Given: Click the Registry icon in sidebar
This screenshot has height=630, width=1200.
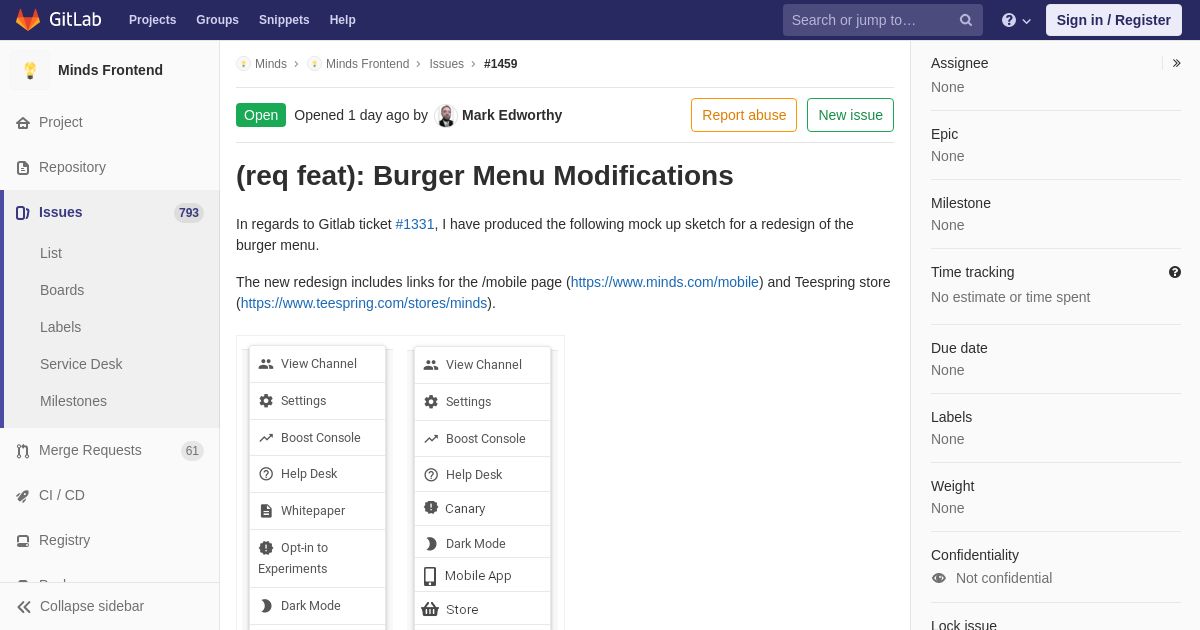Looking at the screenshot, I should pyautogui.click(x=23, y=540).
